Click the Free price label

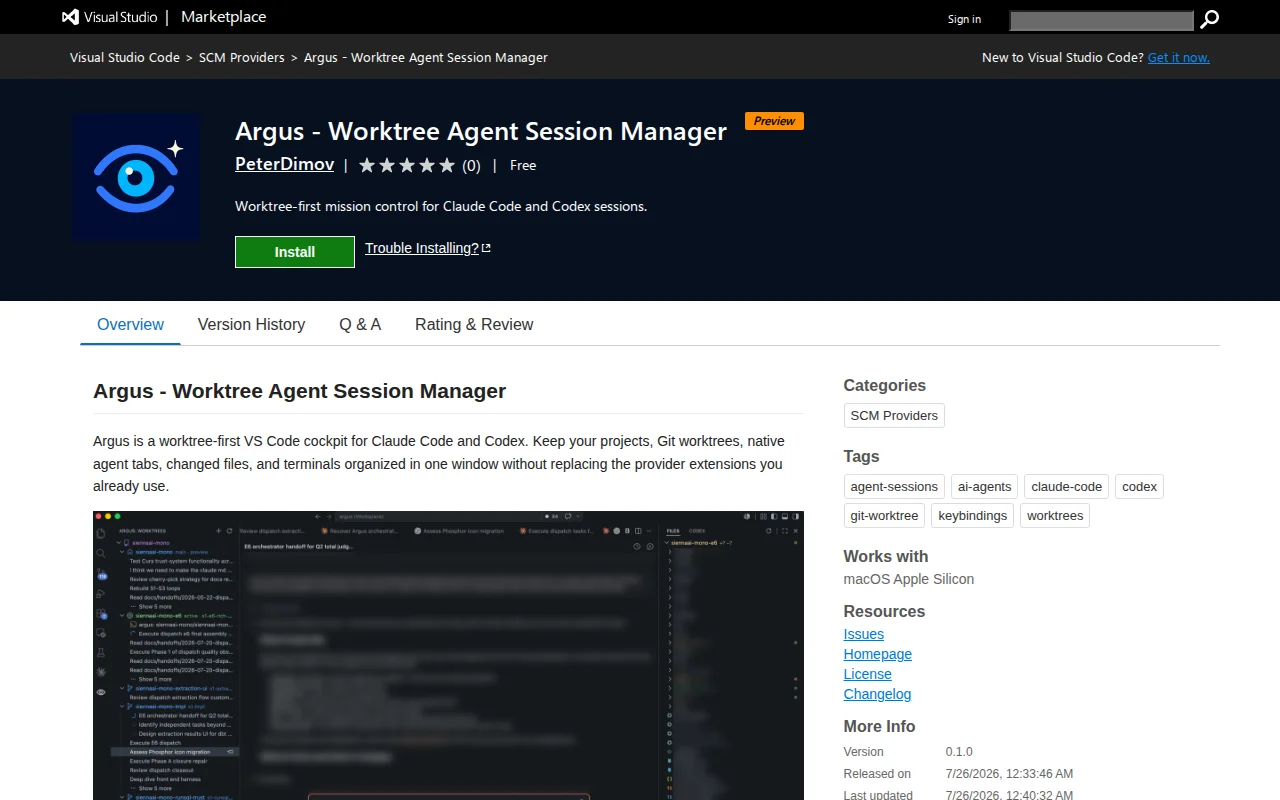523,166
